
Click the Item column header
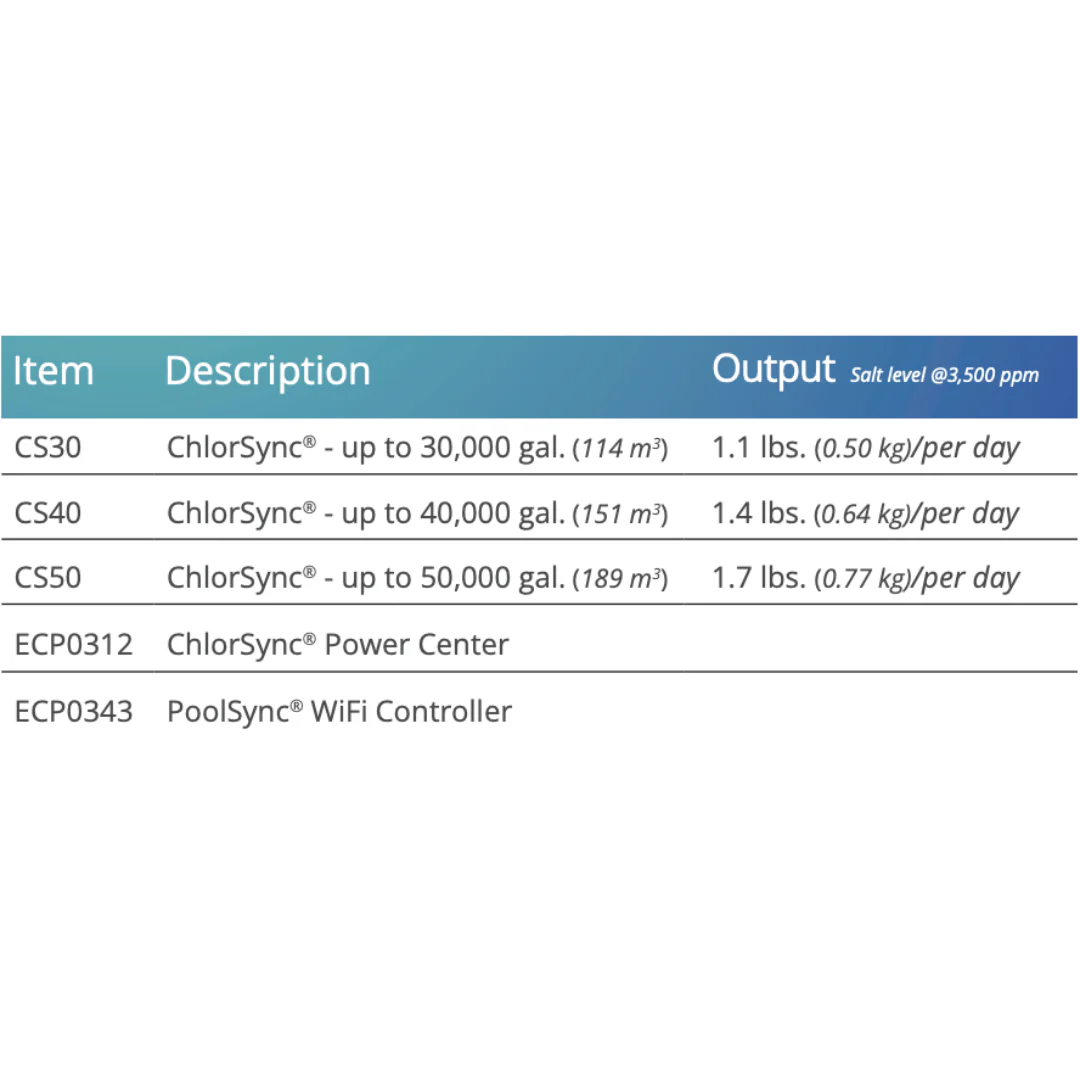[53, 371]
